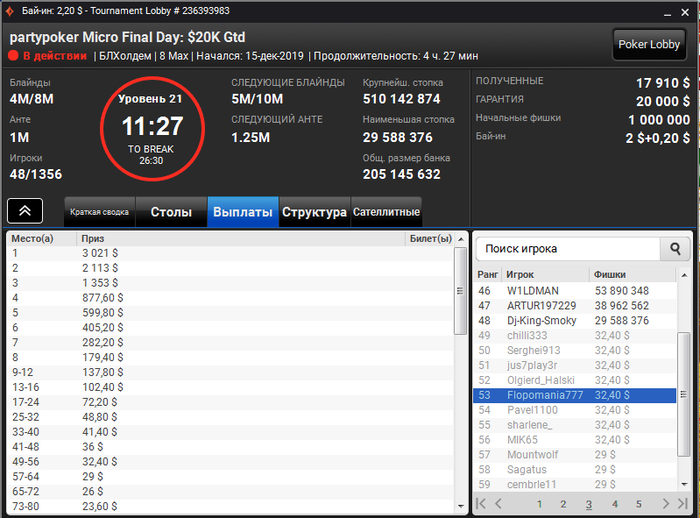Screen dimensions: 700x518
Task: Open page 1 of player list
Action: click(539, 504)
